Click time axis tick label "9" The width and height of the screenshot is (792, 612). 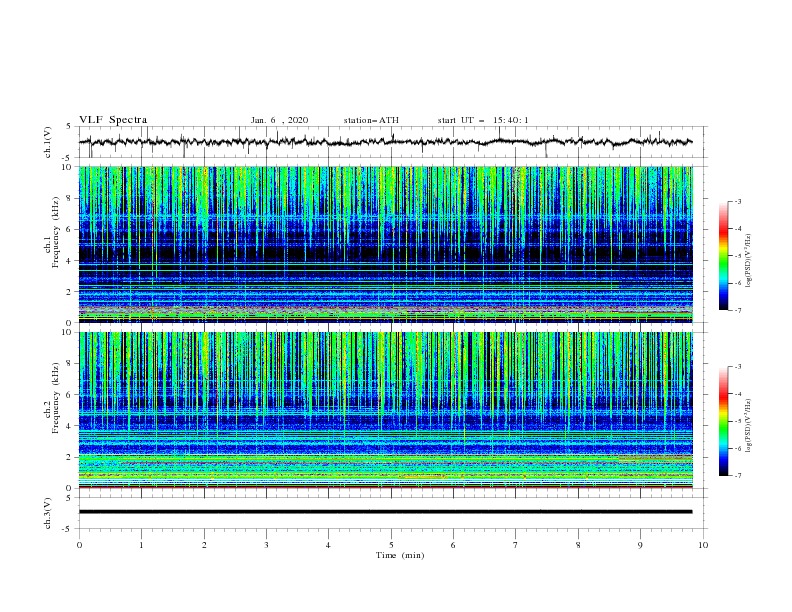(640, 545)
